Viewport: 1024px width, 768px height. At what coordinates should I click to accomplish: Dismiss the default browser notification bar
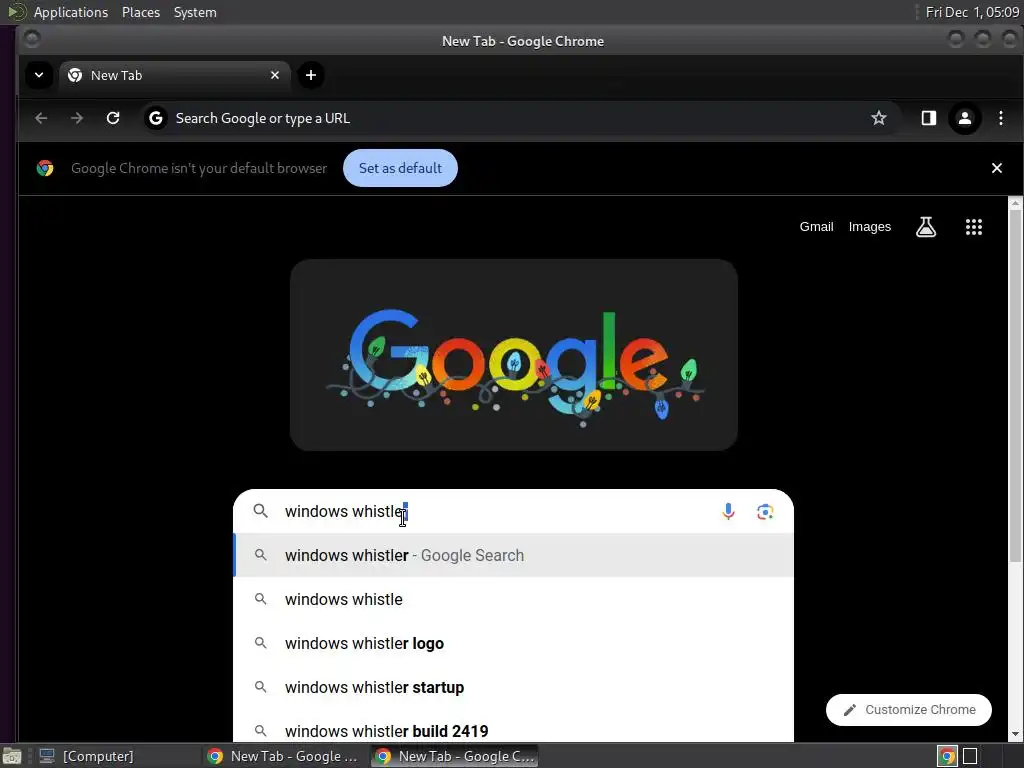(997, 168)
